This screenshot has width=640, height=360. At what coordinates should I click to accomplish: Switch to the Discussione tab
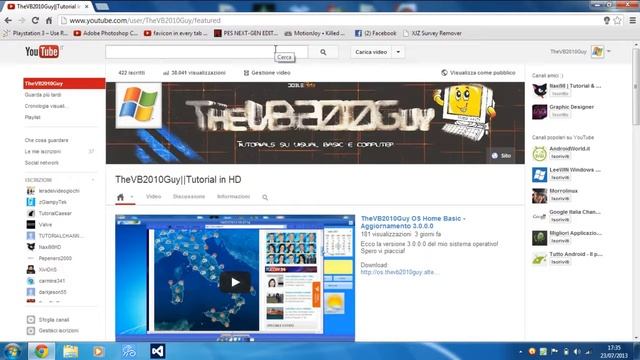pos(189,197)
